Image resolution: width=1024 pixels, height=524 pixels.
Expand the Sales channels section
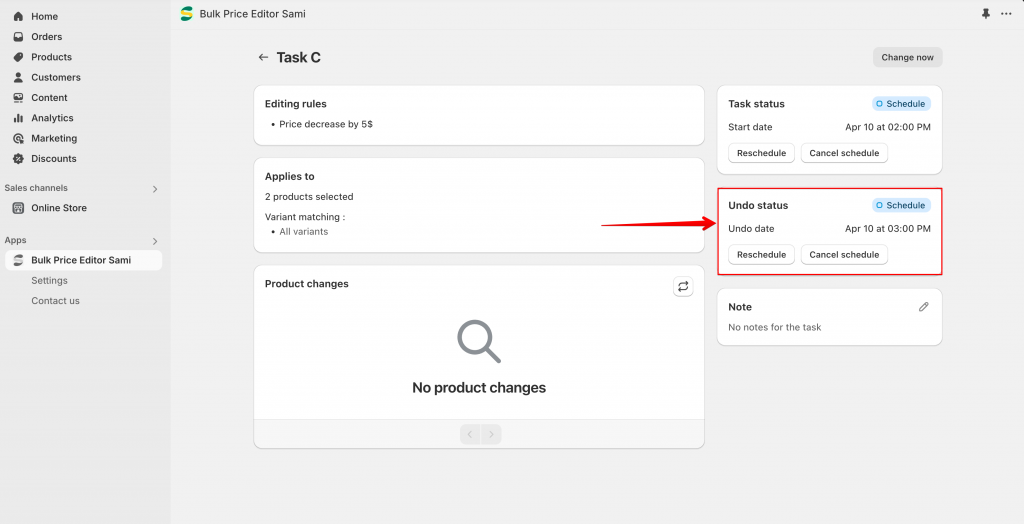click(x=155, y=189)
